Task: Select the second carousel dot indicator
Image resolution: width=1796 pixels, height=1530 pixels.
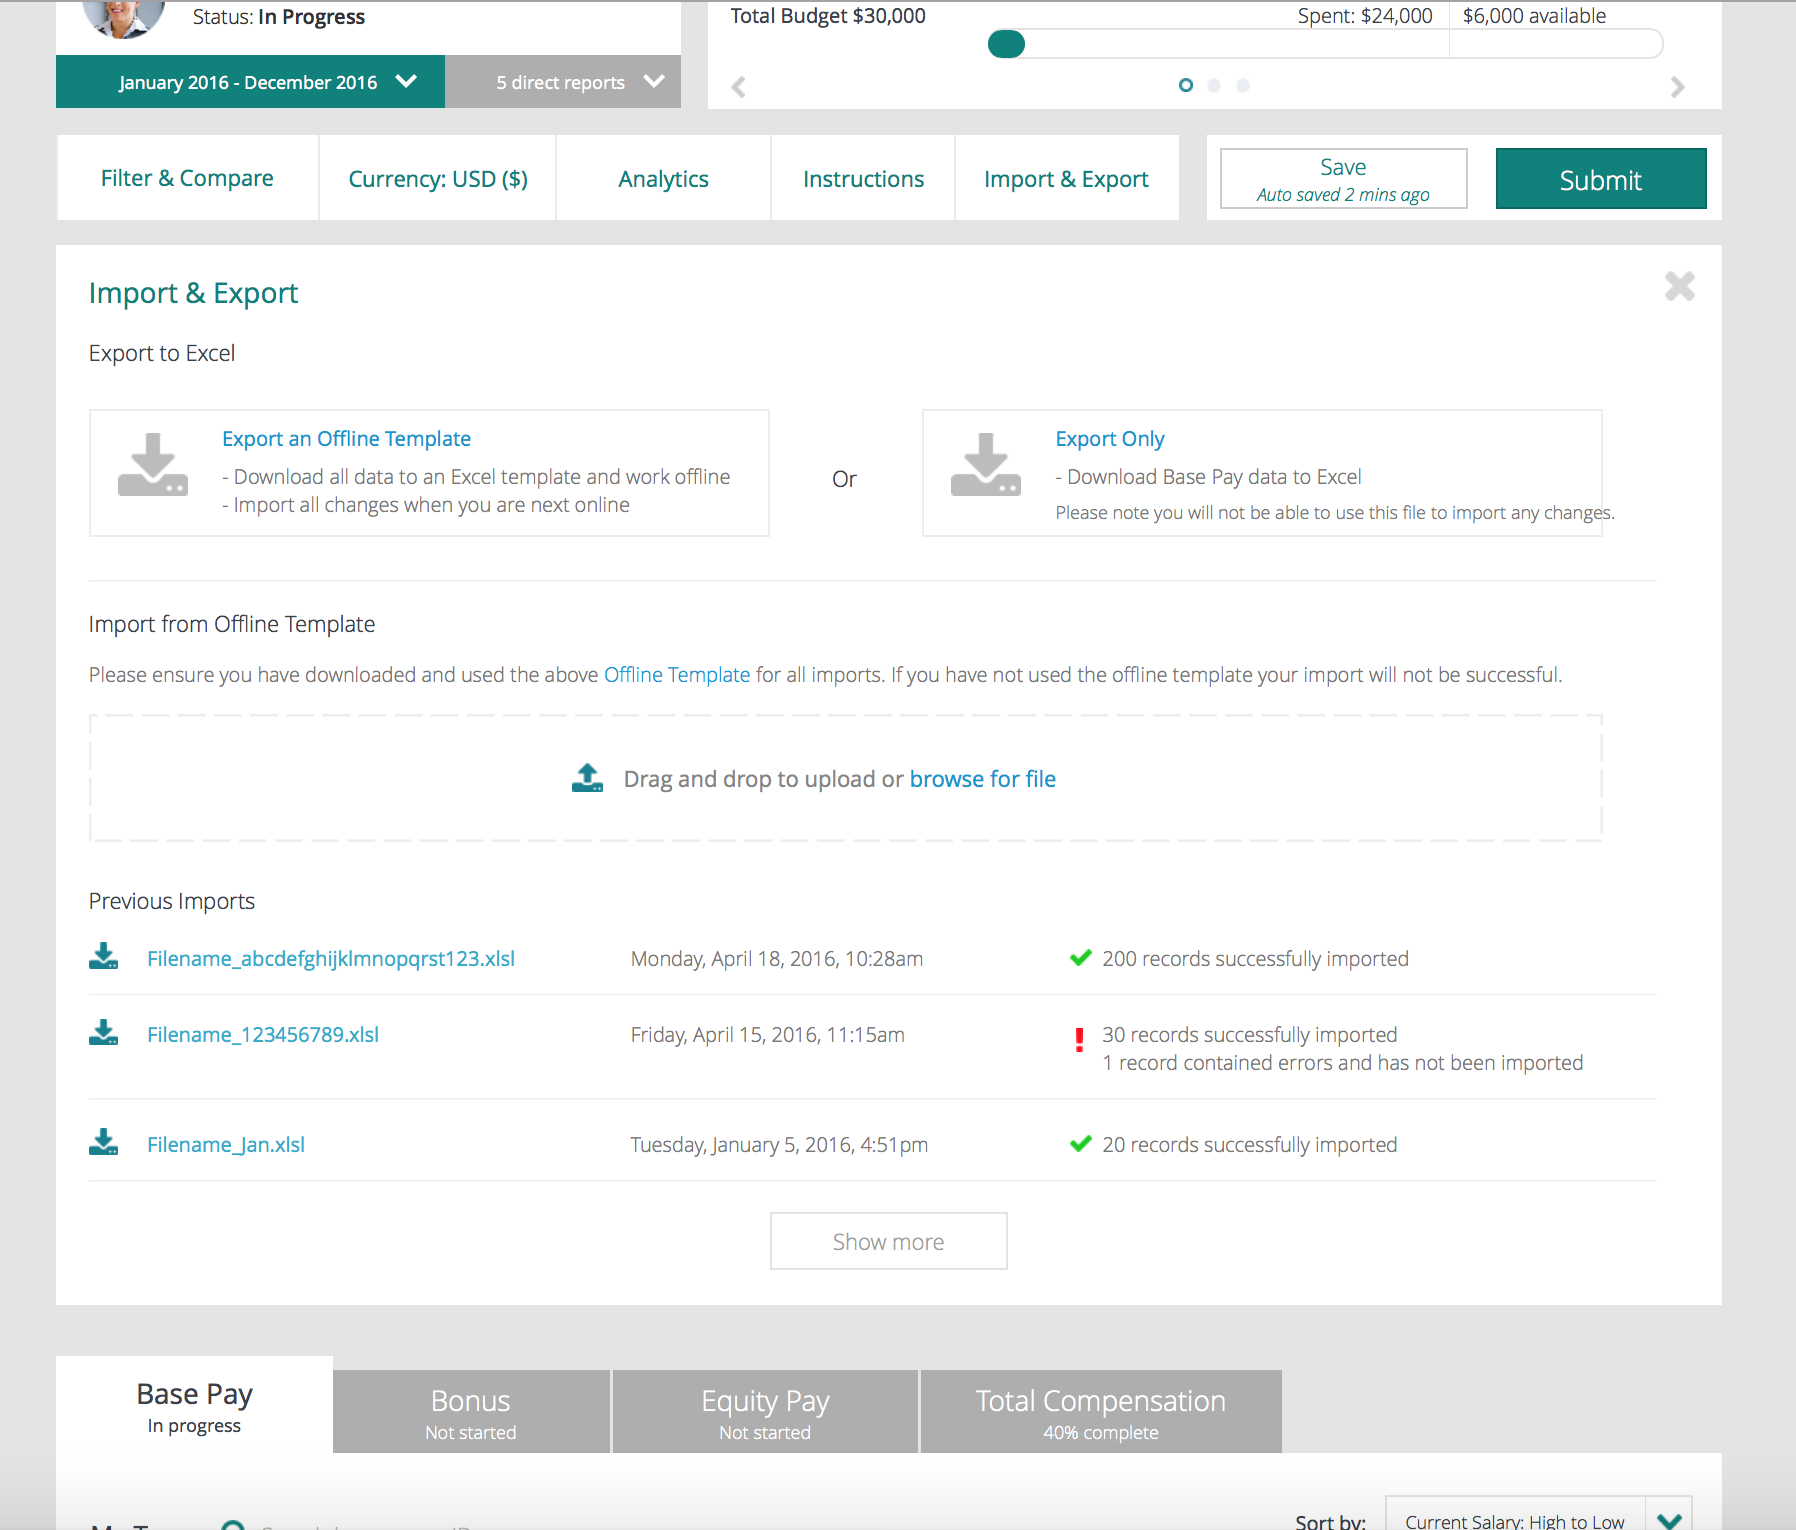Action: (x=1215, y=86)
